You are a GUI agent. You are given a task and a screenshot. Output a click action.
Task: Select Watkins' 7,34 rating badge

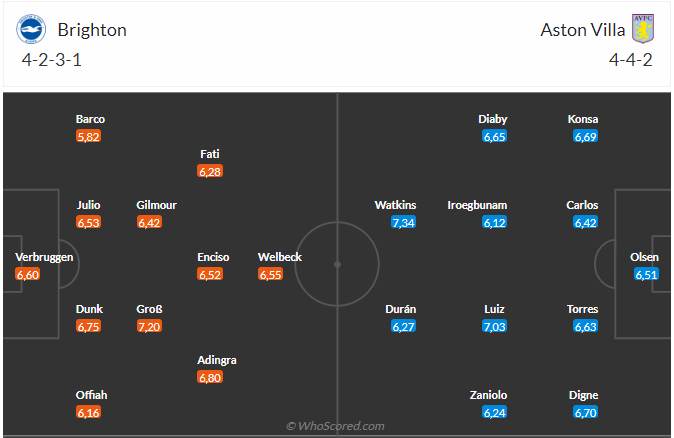401,222
